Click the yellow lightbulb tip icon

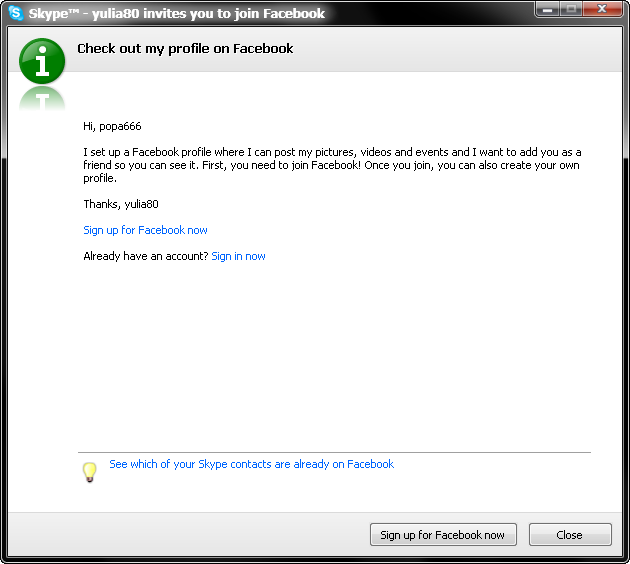click(x=90, y=472)
